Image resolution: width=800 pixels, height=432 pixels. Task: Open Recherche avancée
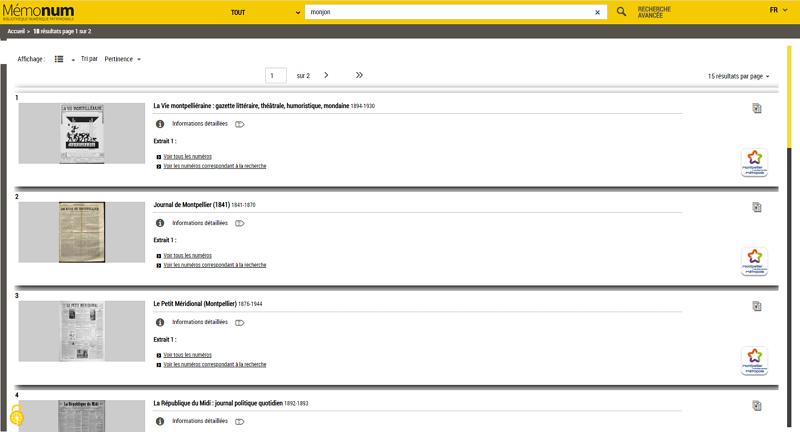point(654,12)
